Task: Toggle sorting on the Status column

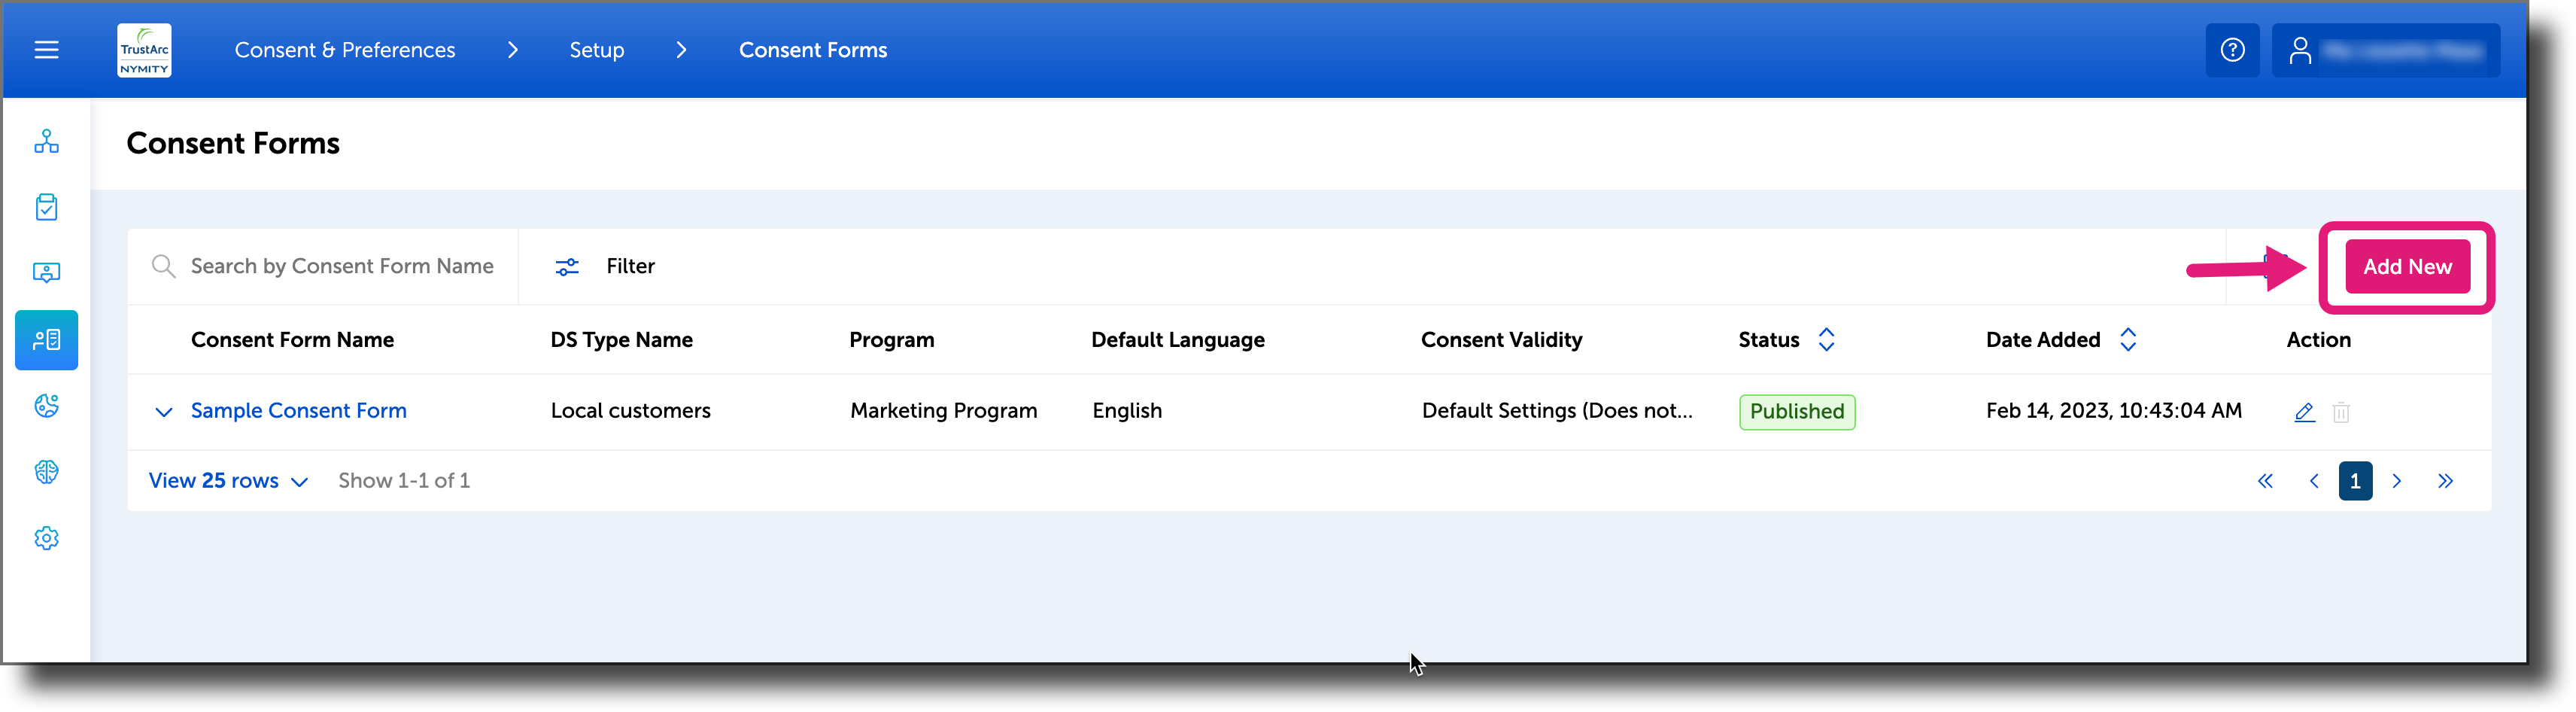Action: (1827, 339)
